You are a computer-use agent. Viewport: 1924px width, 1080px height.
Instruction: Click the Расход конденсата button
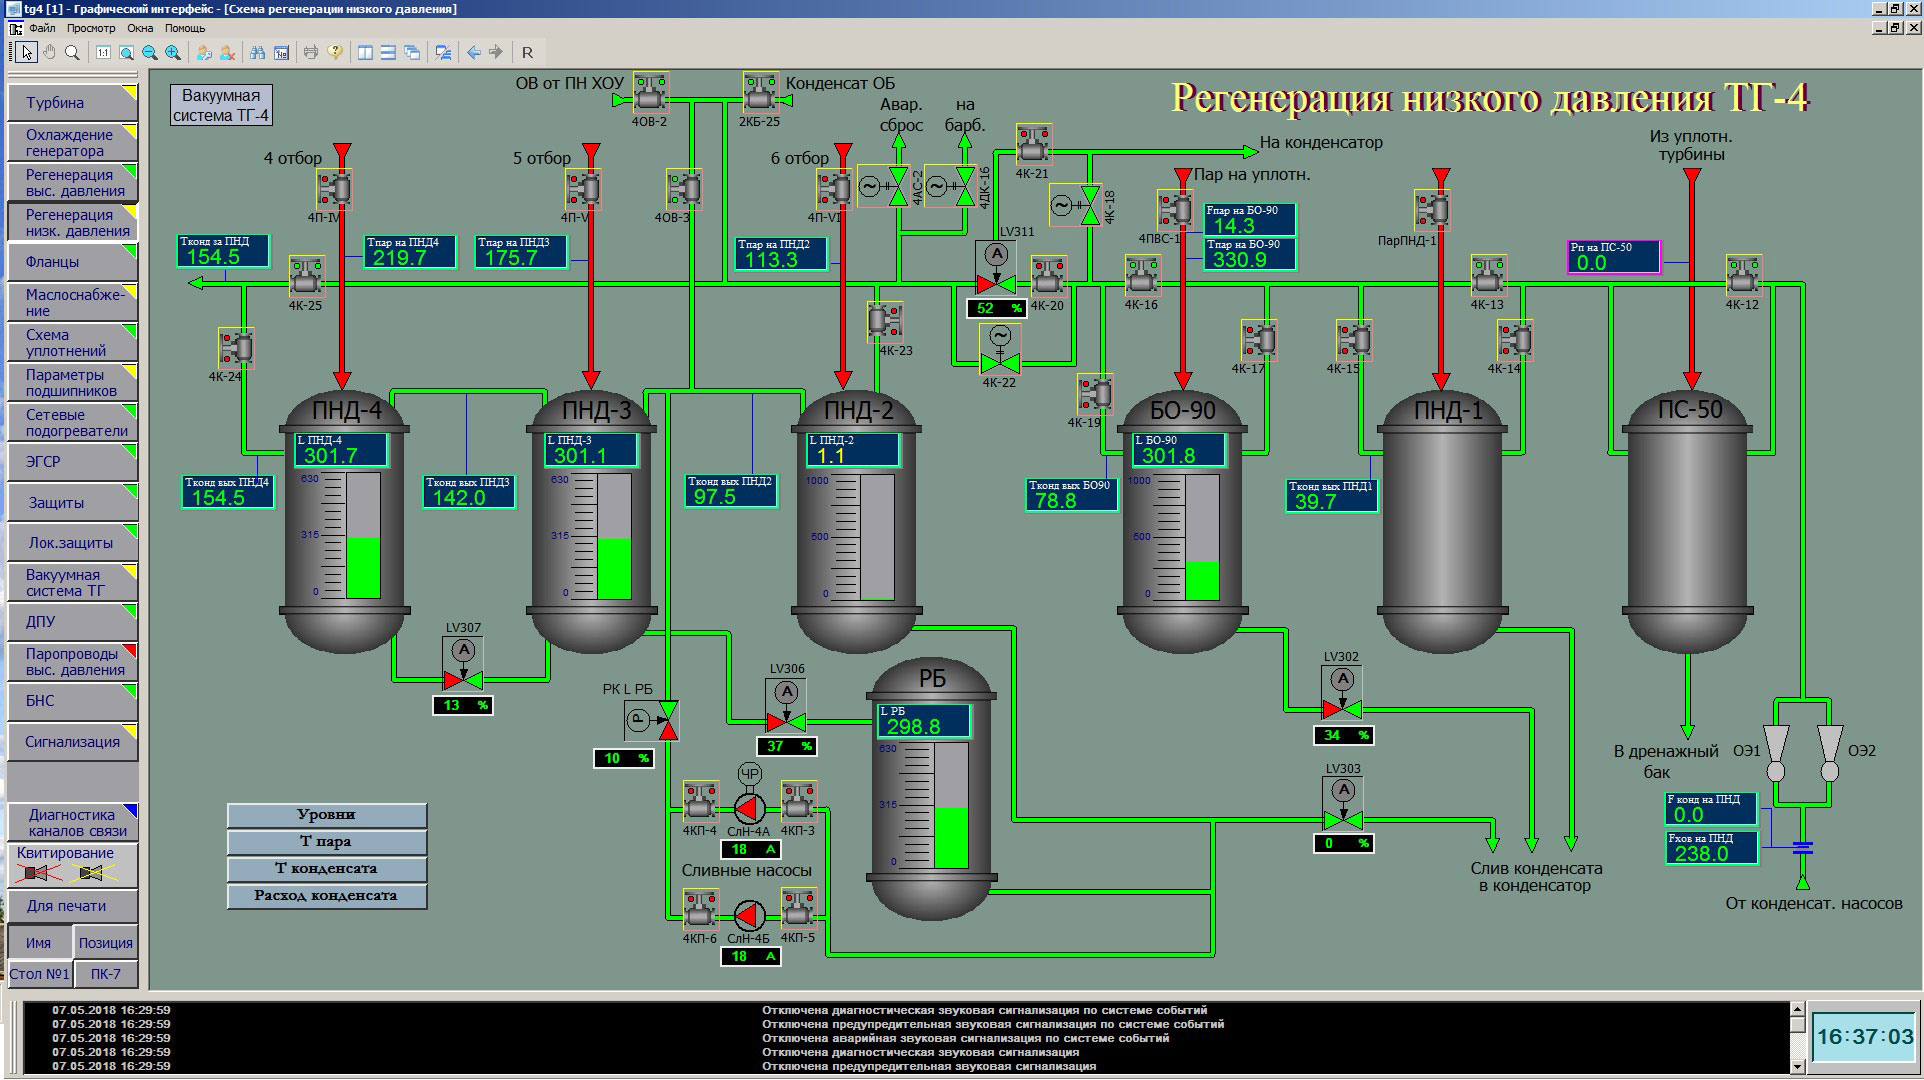[327, 896]
